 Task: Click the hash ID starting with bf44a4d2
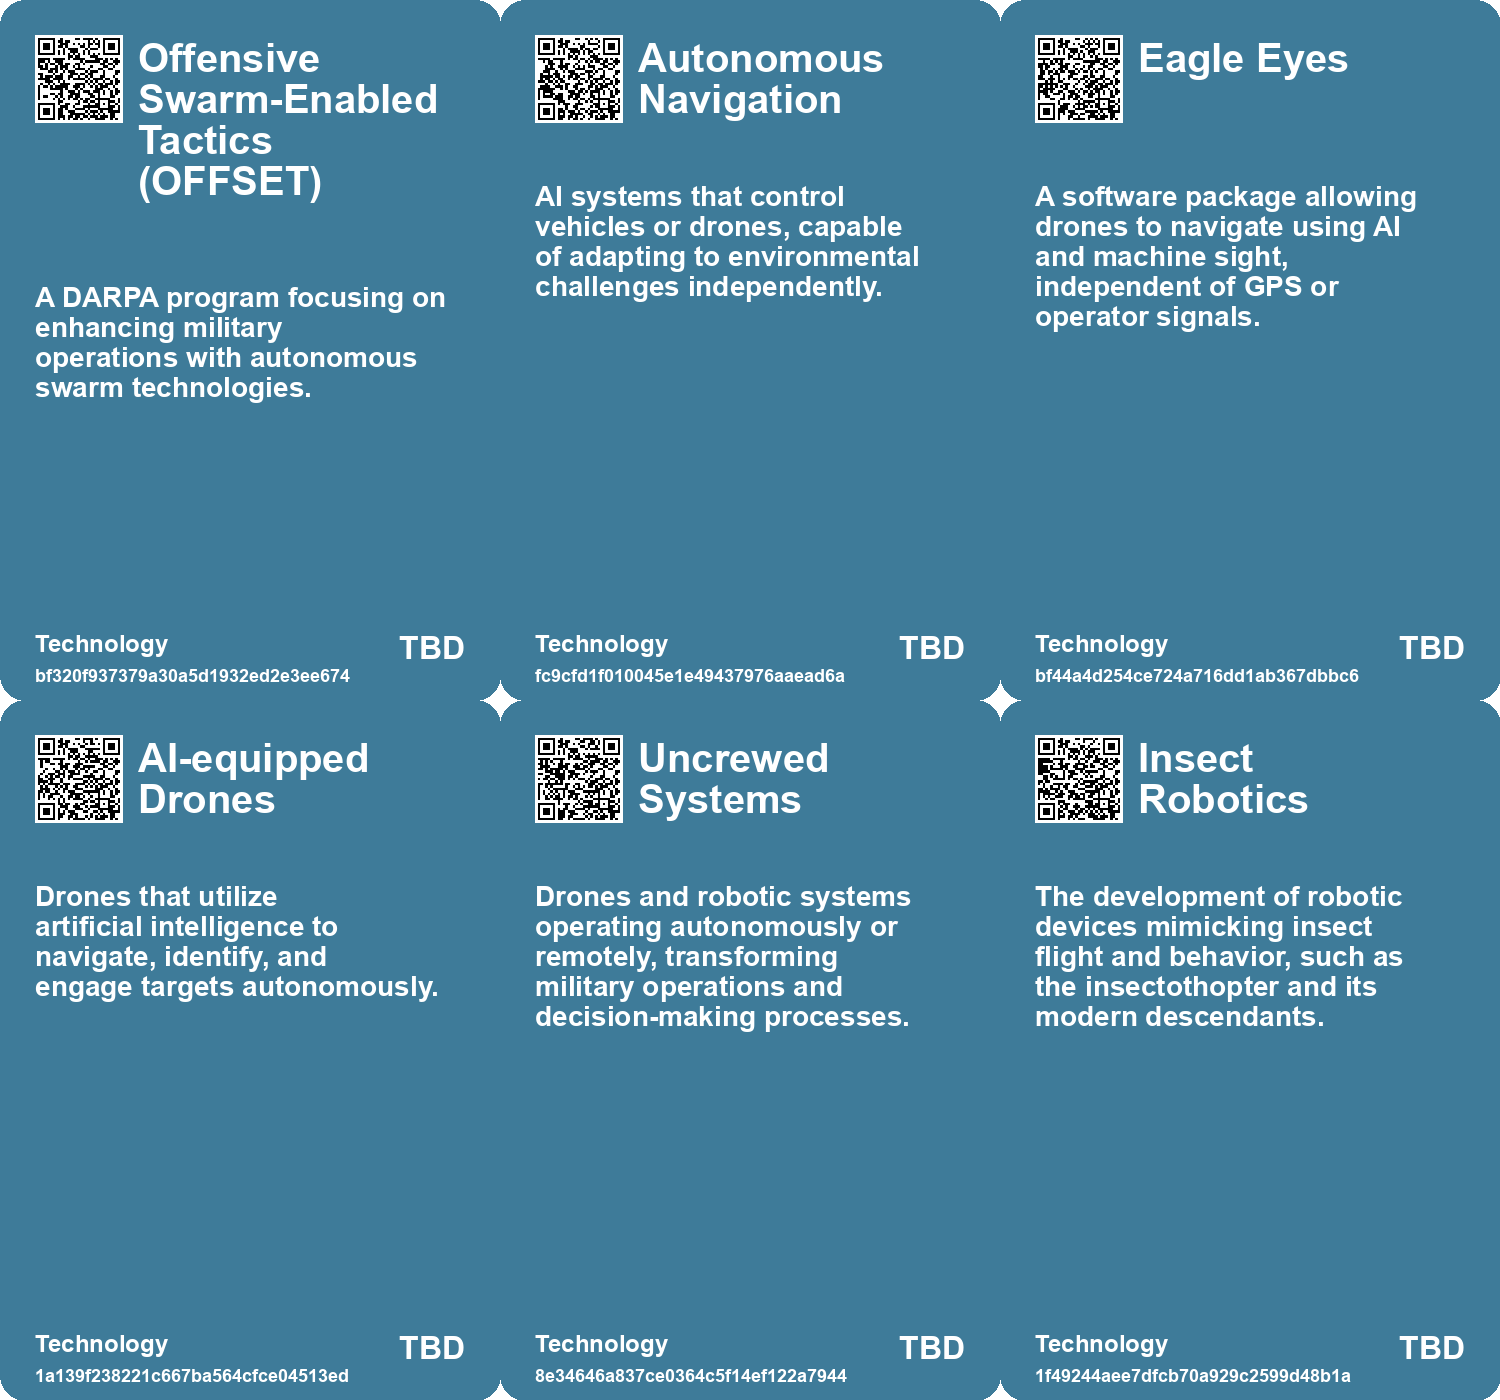point(1196,676)
